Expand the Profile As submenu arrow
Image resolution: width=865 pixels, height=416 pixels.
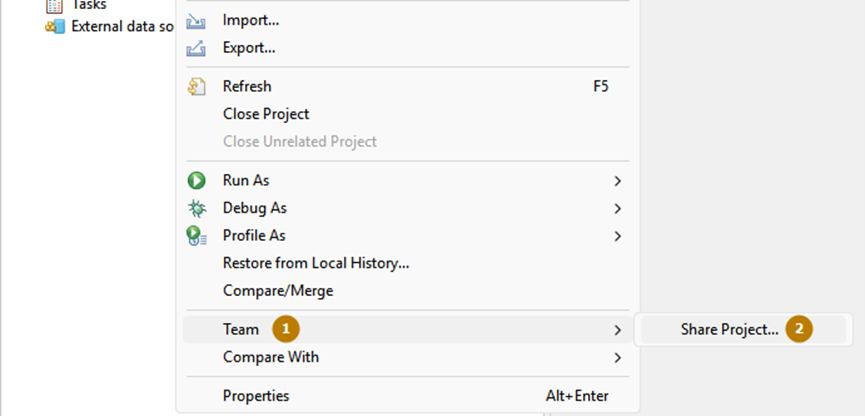pos(618,236)
